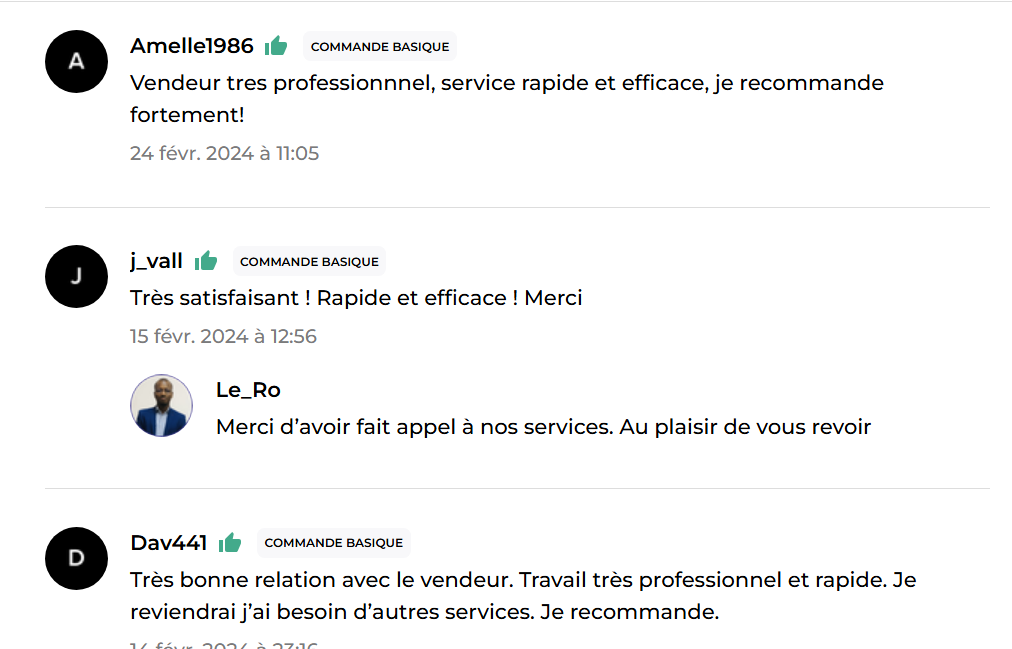The width and height of the screenshot is (1012, 649).
Task: Click the review text Très satisfaisant ! Rapide et efficace
Action: click(356, 297)
